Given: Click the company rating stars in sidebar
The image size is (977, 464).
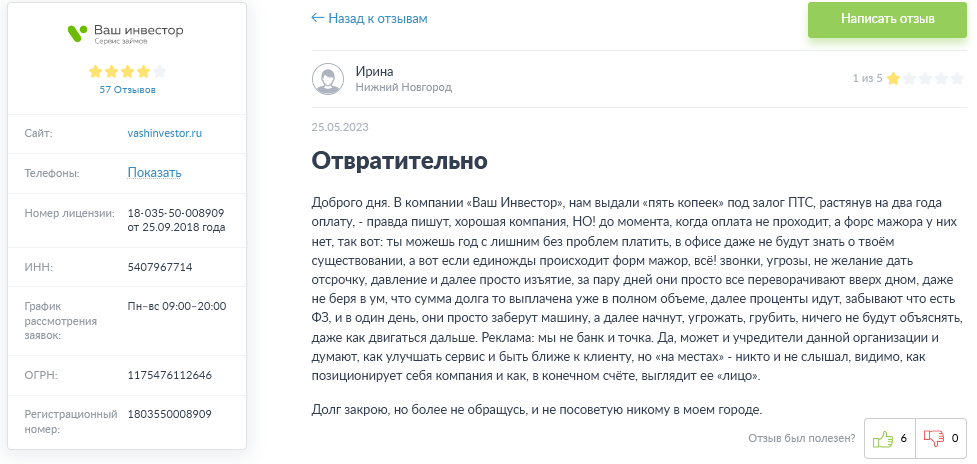Looking at the screenshot, I should click(127, 72).
